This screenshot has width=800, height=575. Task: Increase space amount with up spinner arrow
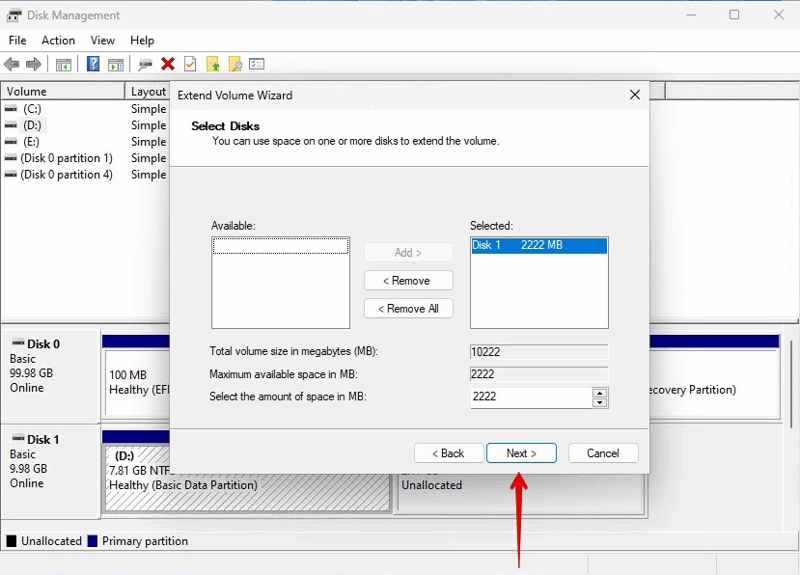pyautogui.click(x=599, y=392)
